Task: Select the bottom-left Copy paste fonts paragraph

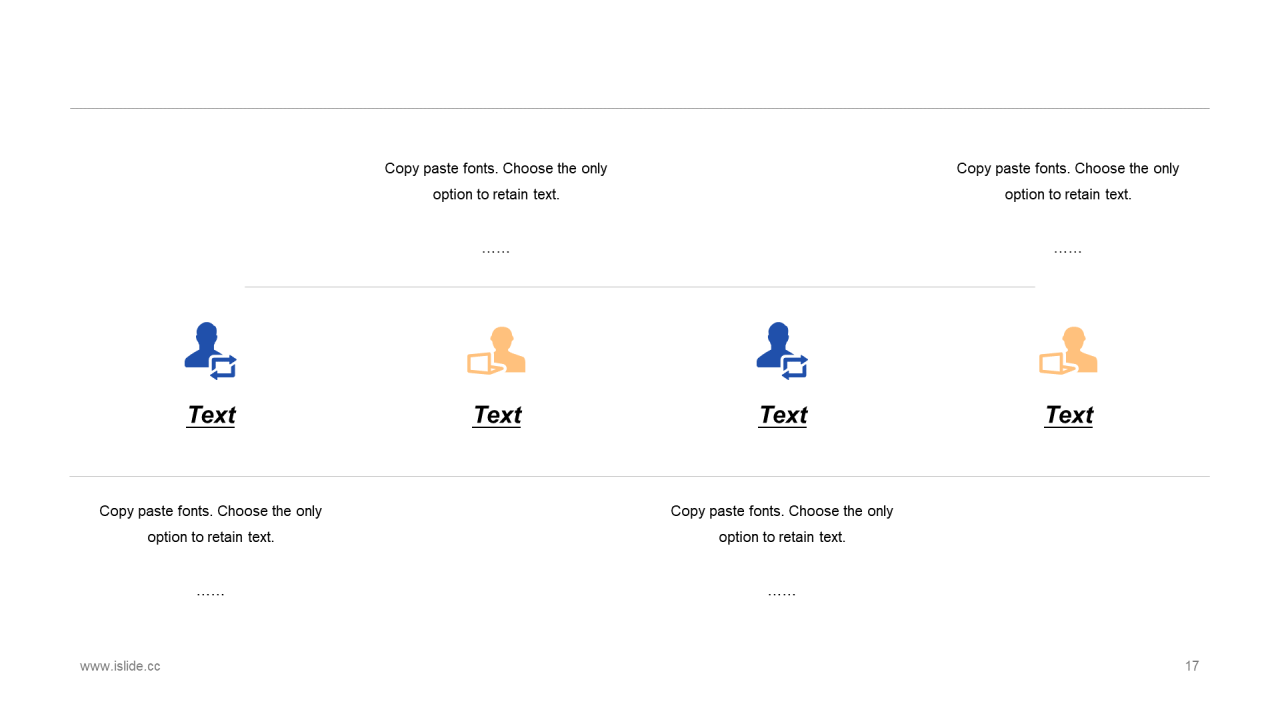Action: coord(211,524)
